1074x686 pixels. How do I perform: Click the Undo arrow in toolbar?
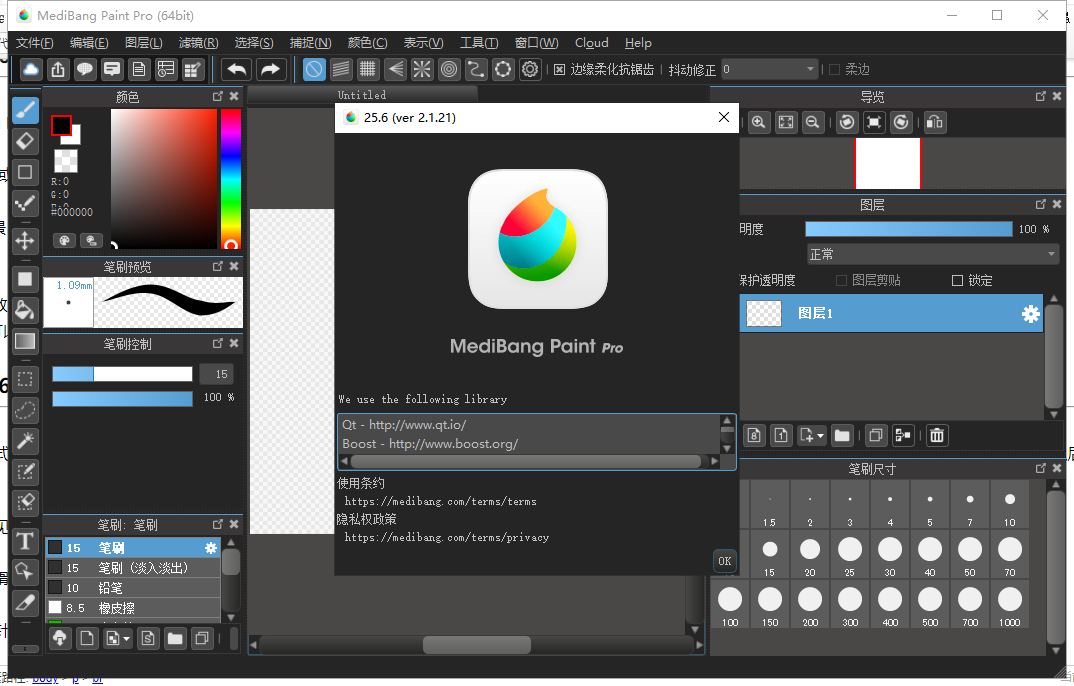click(237, 69)
